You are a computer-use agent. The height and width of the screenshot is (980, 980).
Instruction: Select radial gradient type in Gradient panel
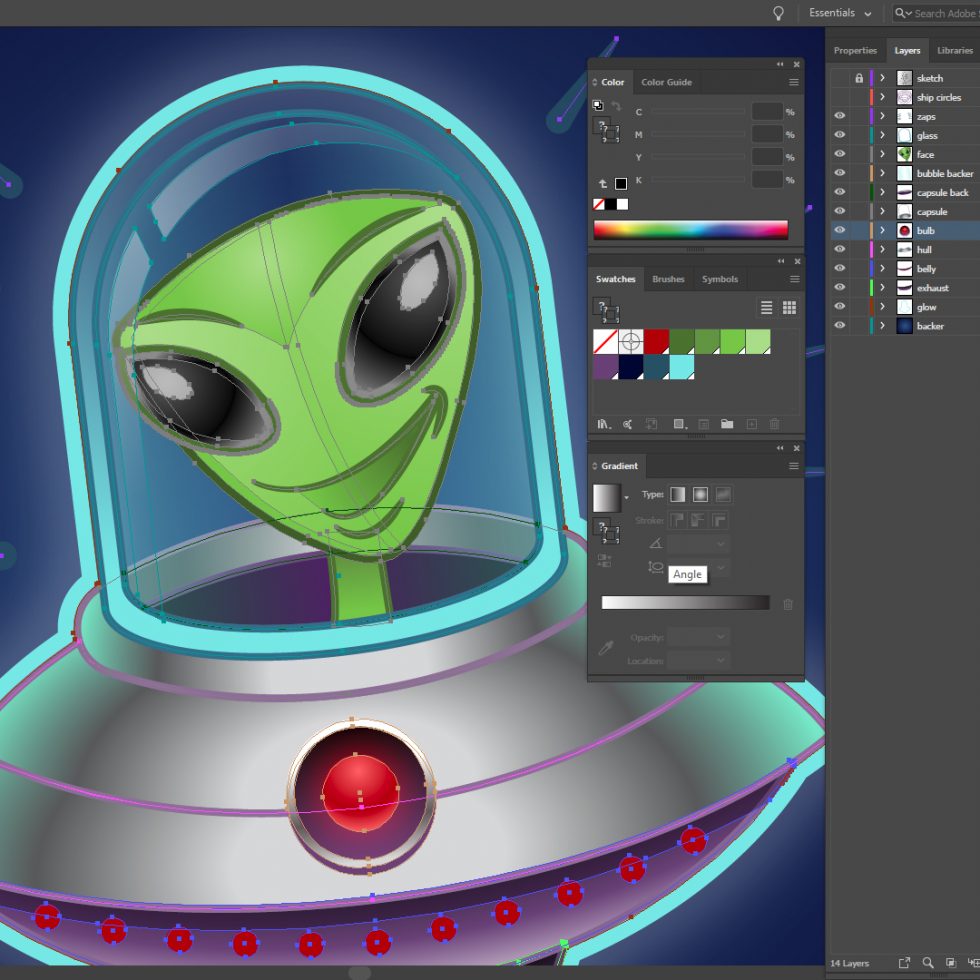(x=700, y=494)
